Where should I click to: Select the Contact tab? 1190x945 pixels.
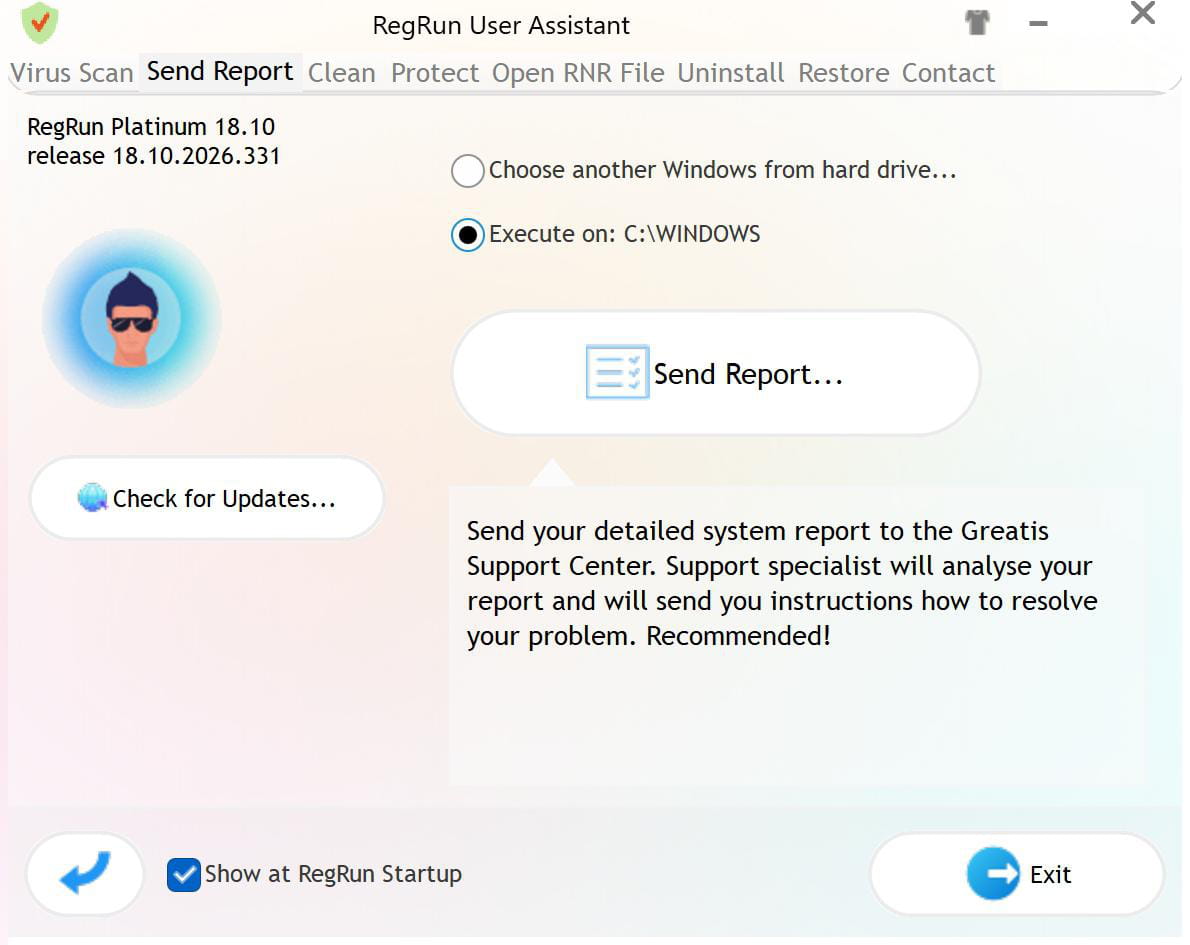pos(948,73)
